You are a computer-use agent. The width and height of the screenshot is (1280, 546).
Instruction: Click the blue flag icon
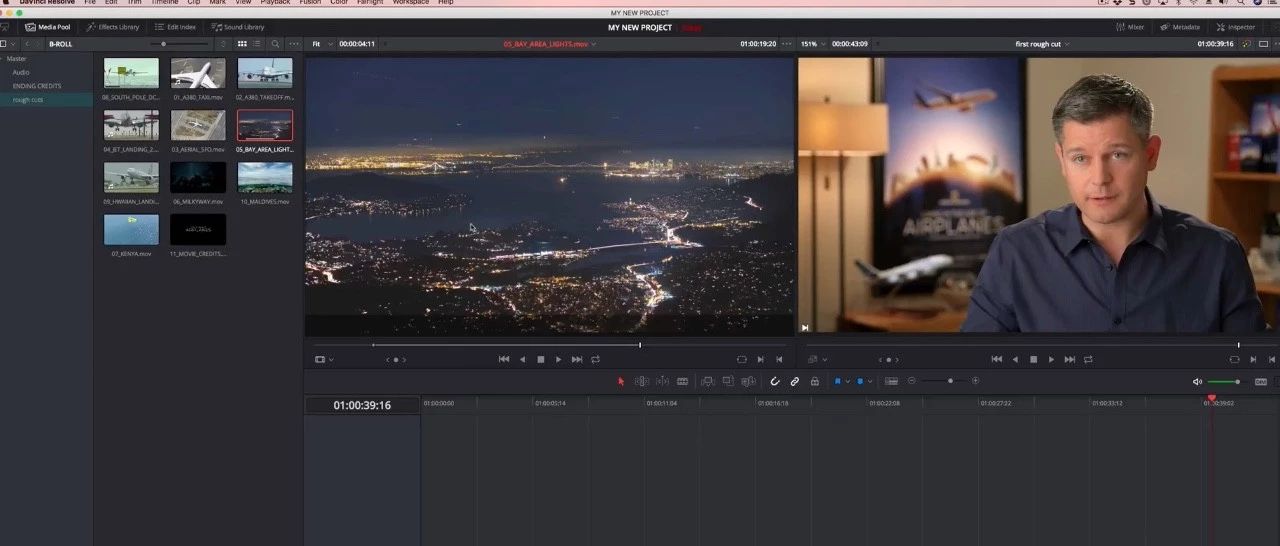[838, 381]
